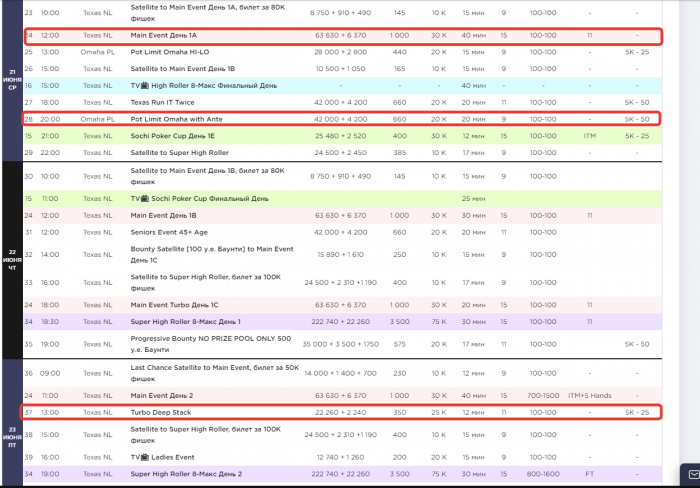The image size is (700, 488).
Task: Click the Turbo Deep Stack event name
Action: (161, 412)
